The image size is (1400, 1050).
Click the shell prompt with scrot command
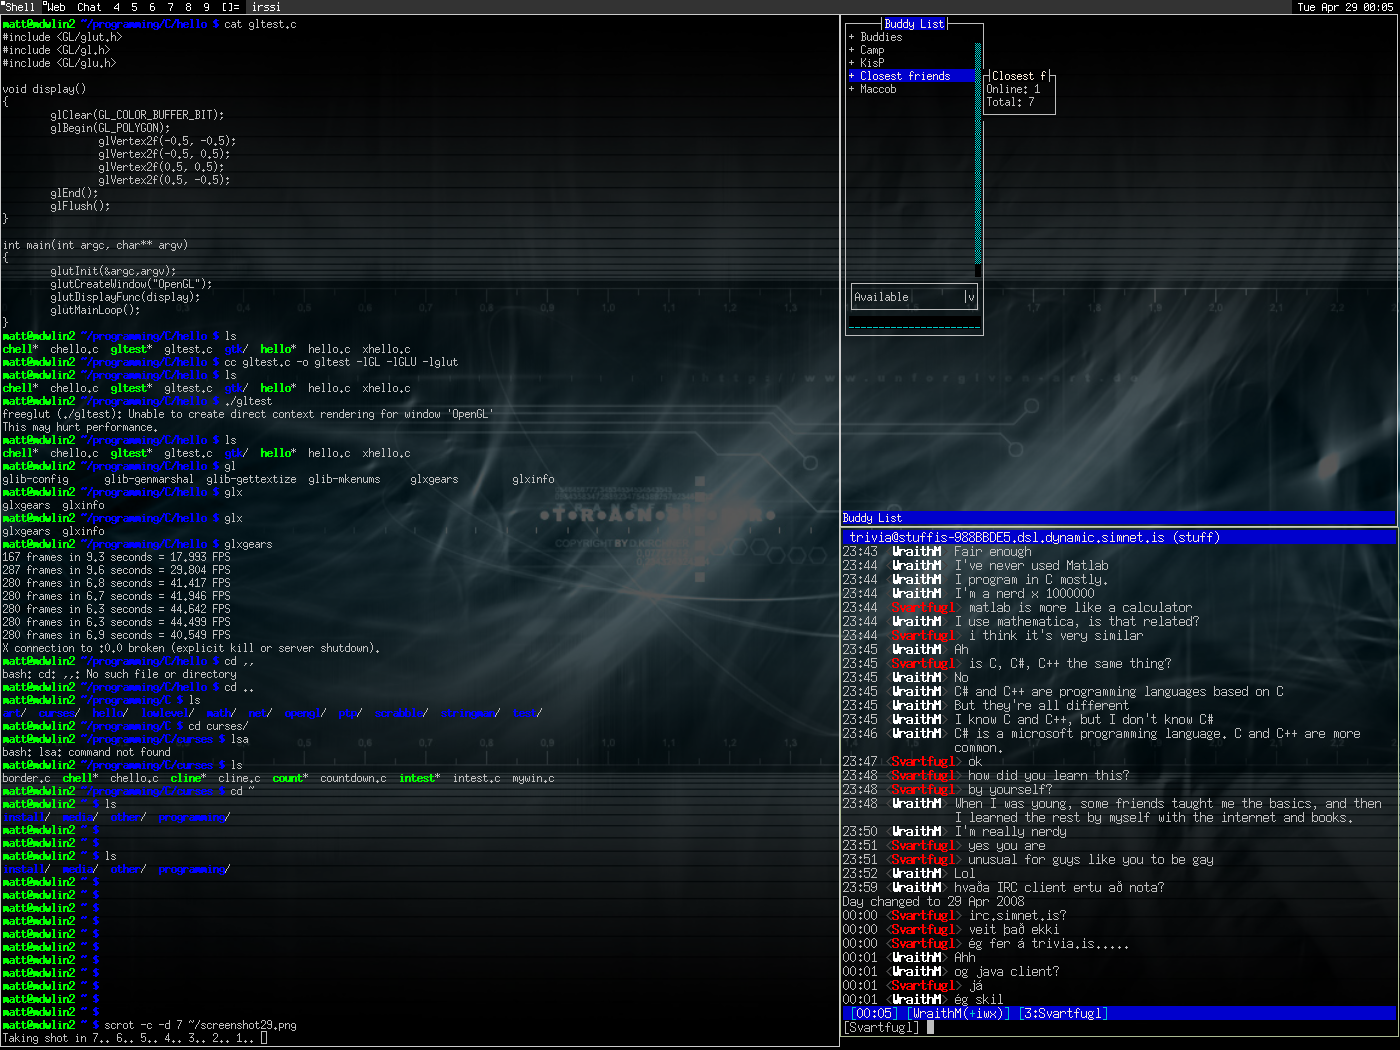(200, 1025)
